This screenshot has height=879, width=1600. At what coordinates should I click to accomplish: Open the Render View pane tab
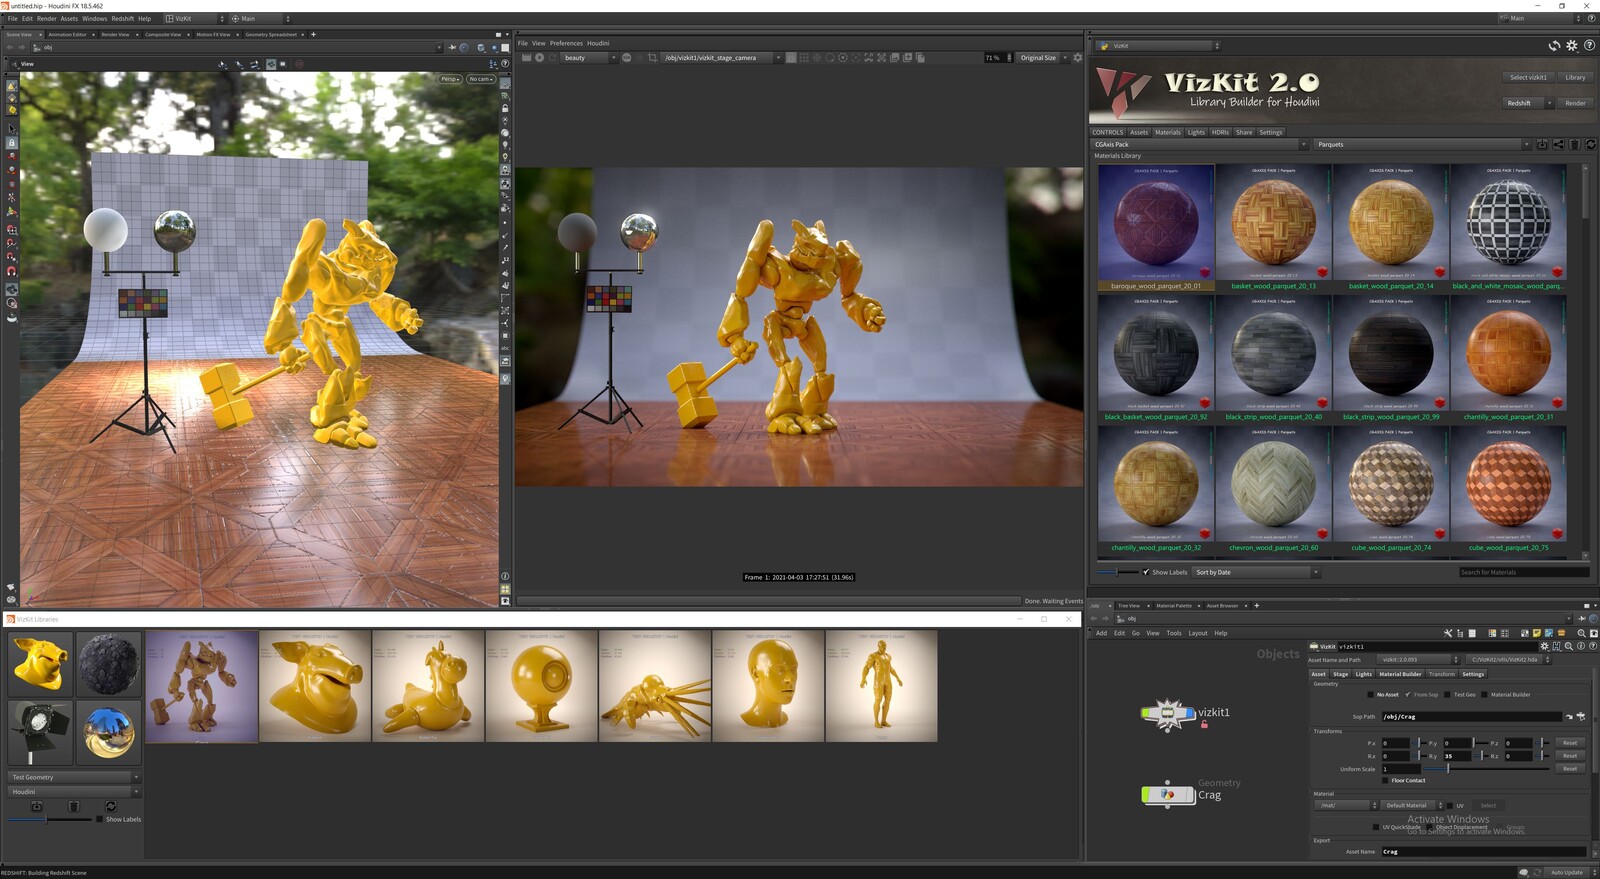pos(115,34)
